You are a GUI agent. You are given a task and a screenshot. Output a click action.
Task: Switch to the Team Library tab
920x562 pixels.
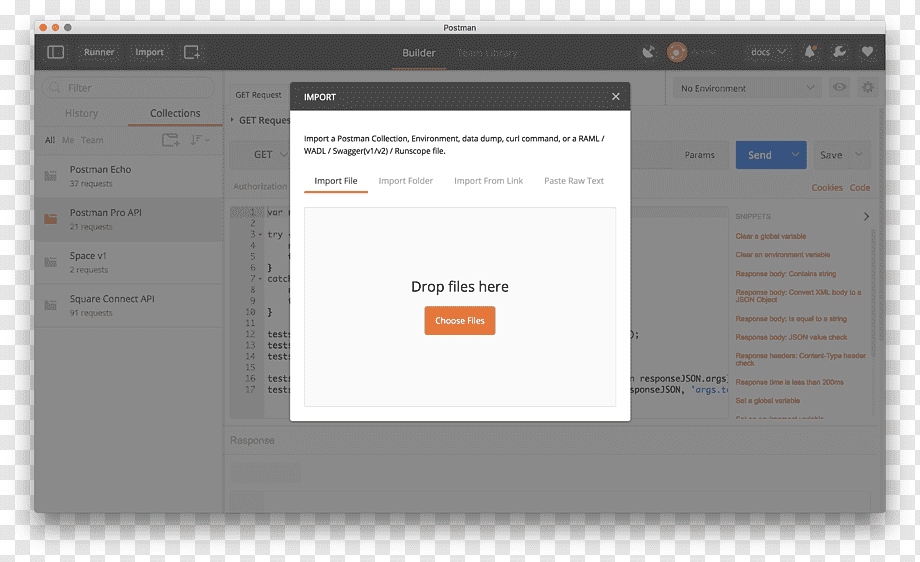coord(487,53)
